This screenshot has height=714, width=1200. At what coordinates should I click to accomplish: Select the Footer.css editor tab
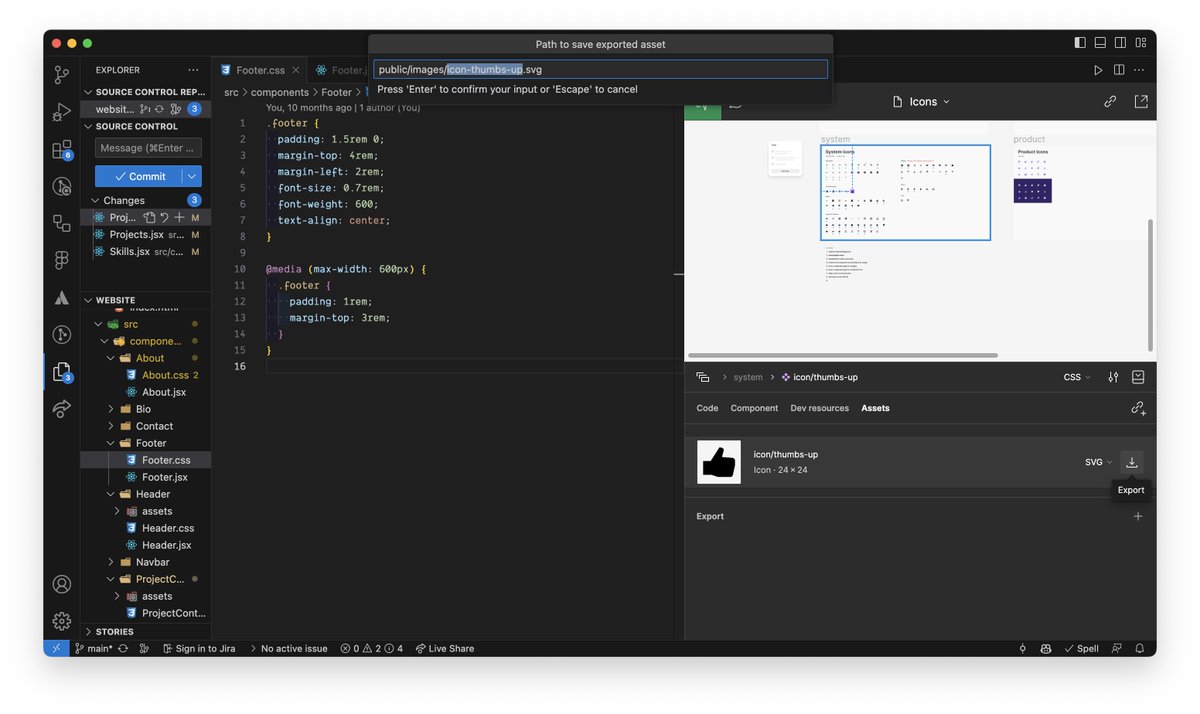pyautogui.click(x=259, y=70)
